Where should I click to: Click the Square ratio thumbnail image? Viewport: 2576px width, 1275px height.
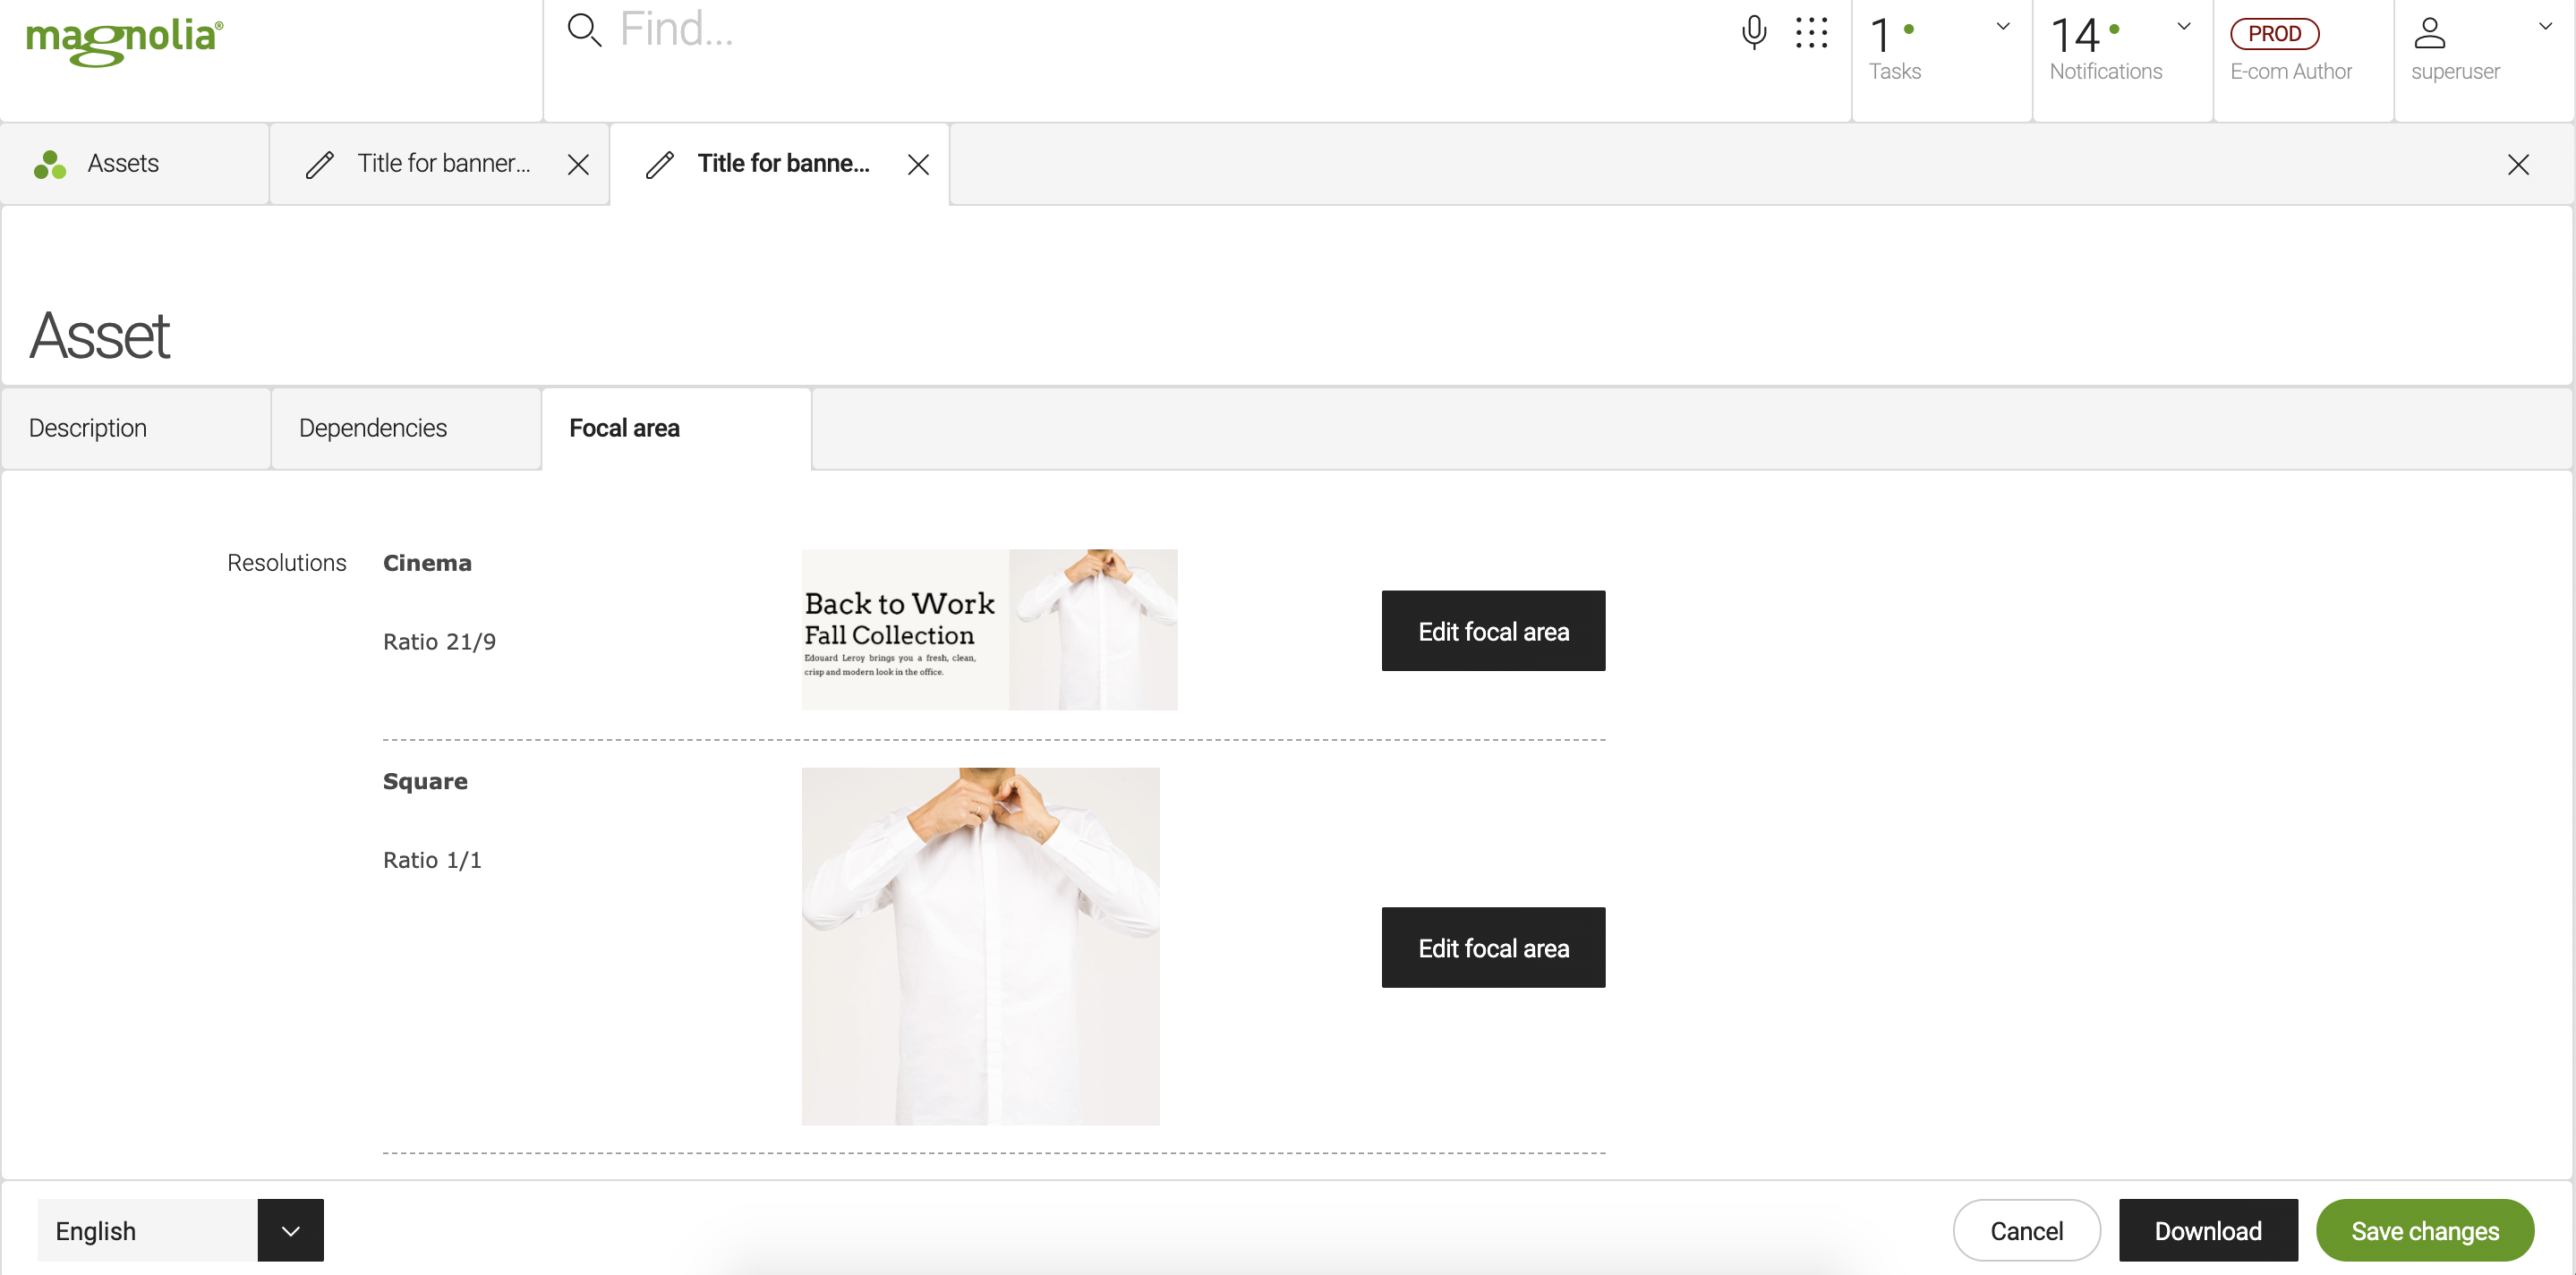980,946
